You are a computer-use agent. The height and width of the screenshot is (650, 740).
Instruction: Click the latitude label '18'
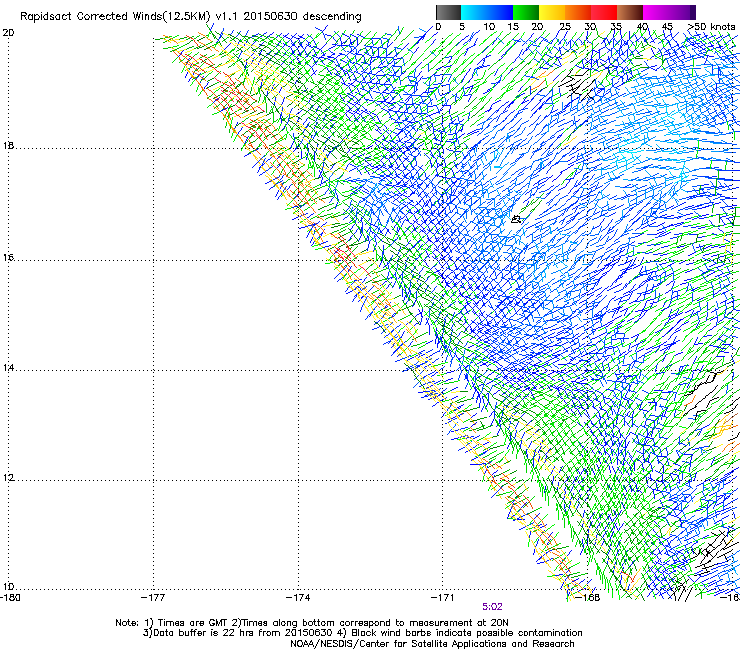point(8,146)
